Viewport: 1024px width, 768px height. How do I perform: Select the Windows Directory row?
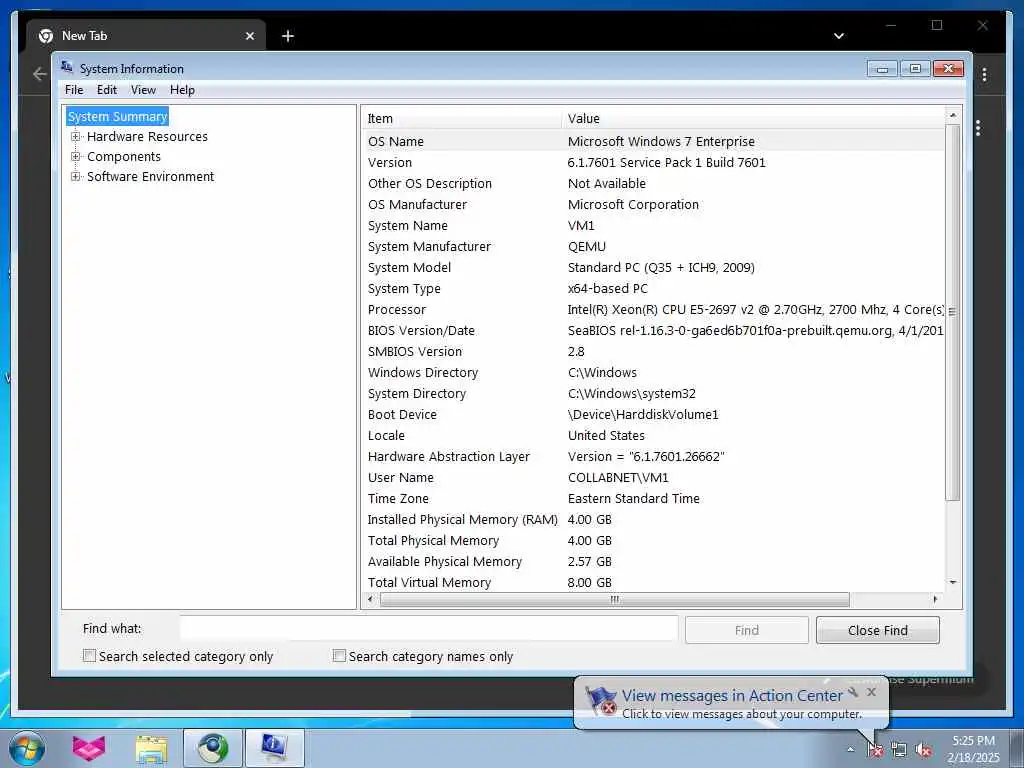coord(653,372)
